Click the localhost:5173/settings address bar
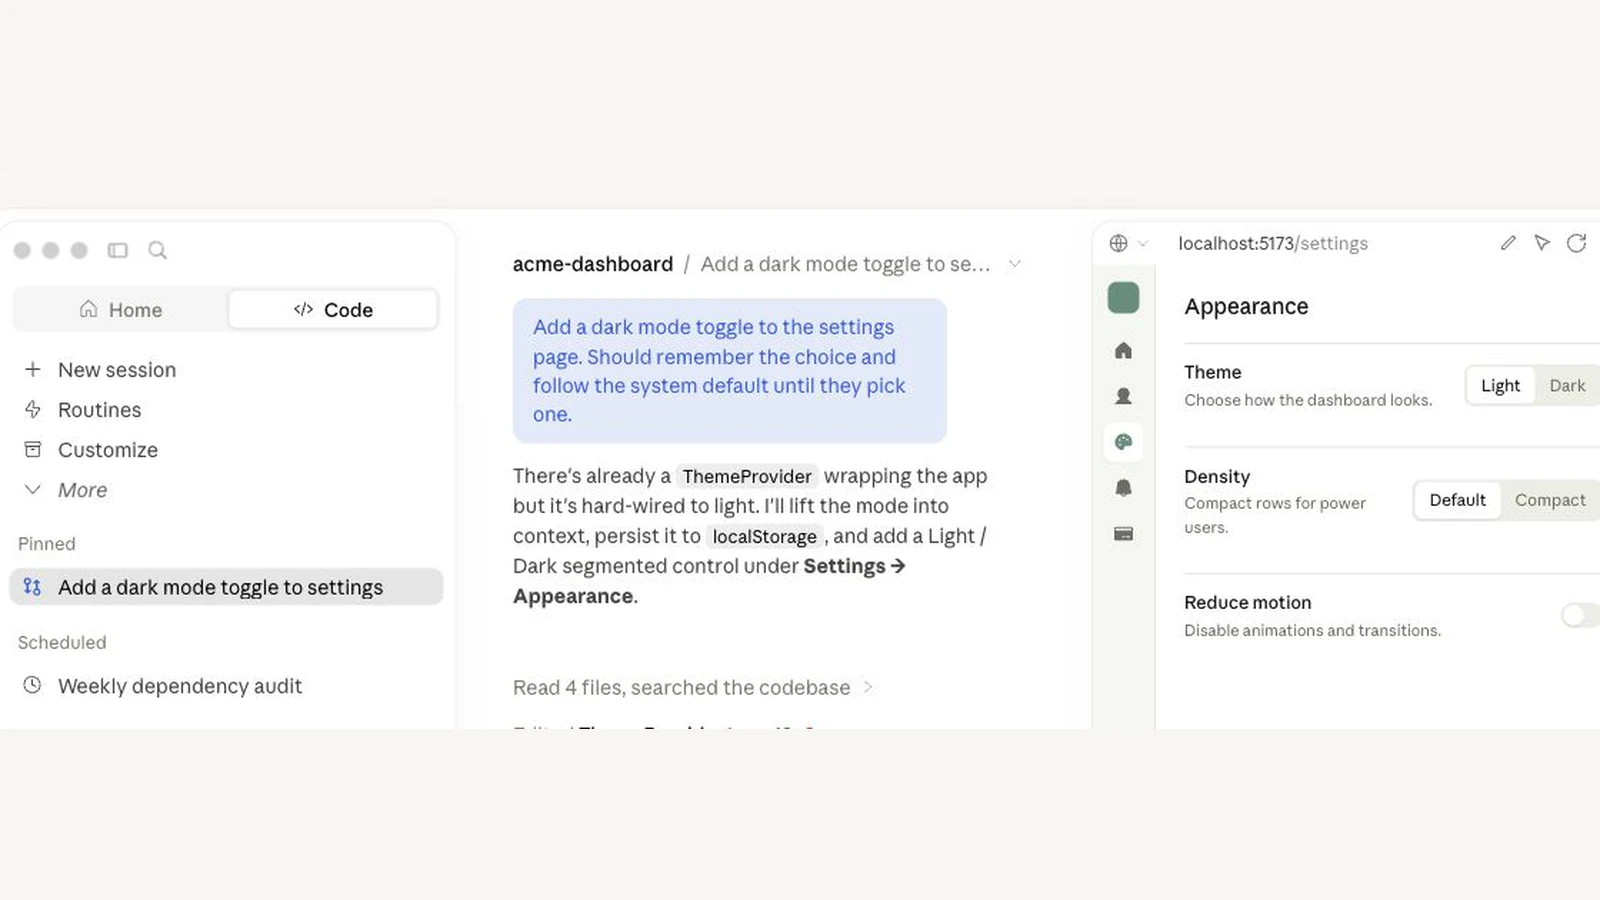Image resolution: width=1600 pixels, height=900 pixels. (x=1273, y=243)
